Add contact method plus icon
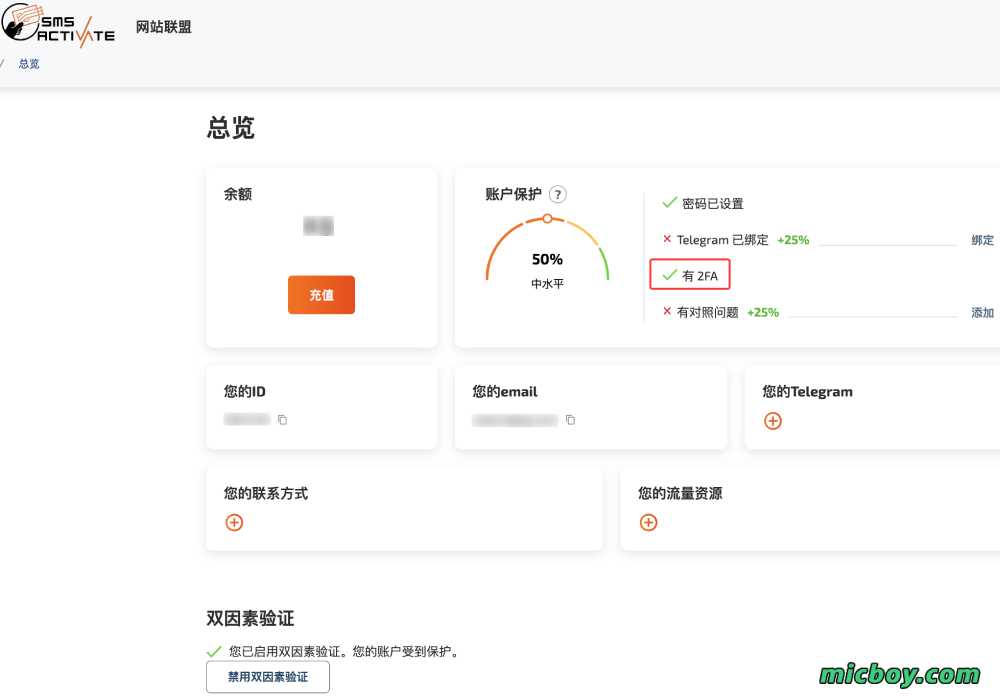This screenshot has height=698, width=1000. click(234, 522)
